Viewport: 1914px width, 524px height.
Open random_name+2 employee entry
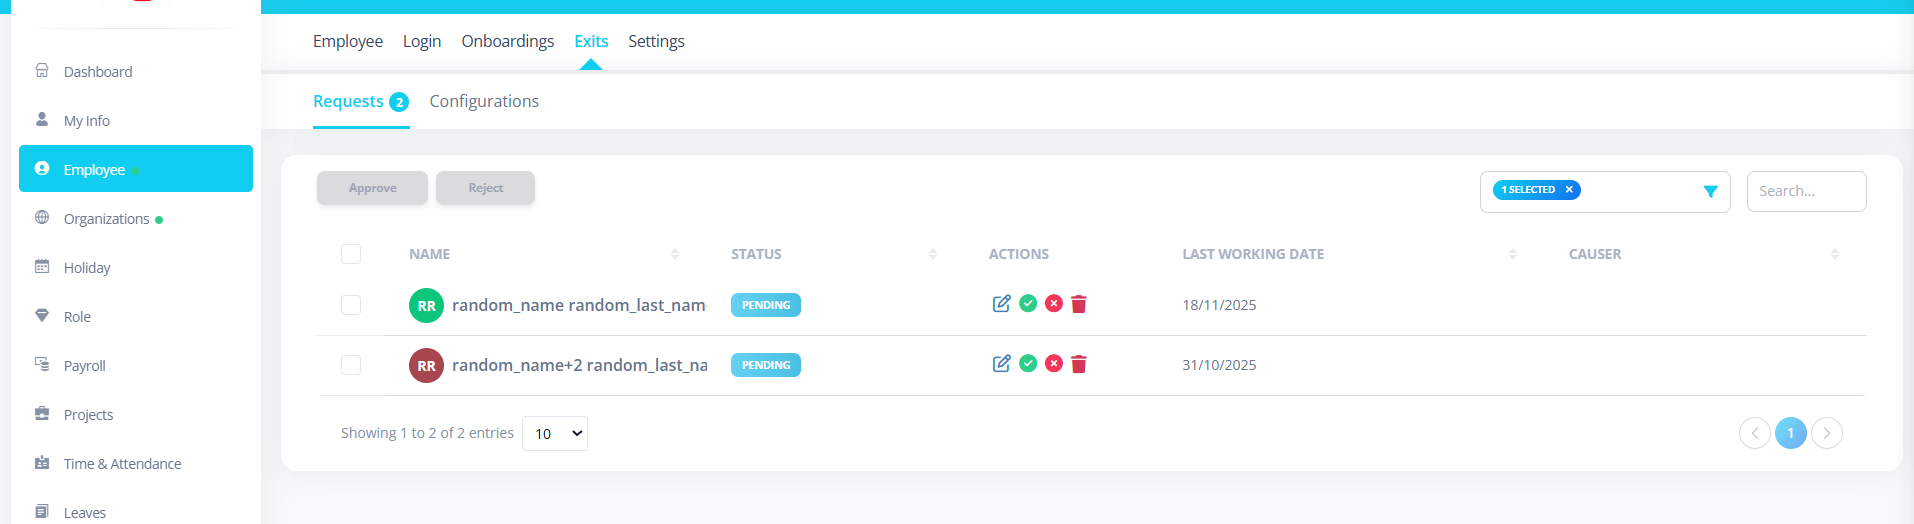pyautogui.click(x=579, y=365)
